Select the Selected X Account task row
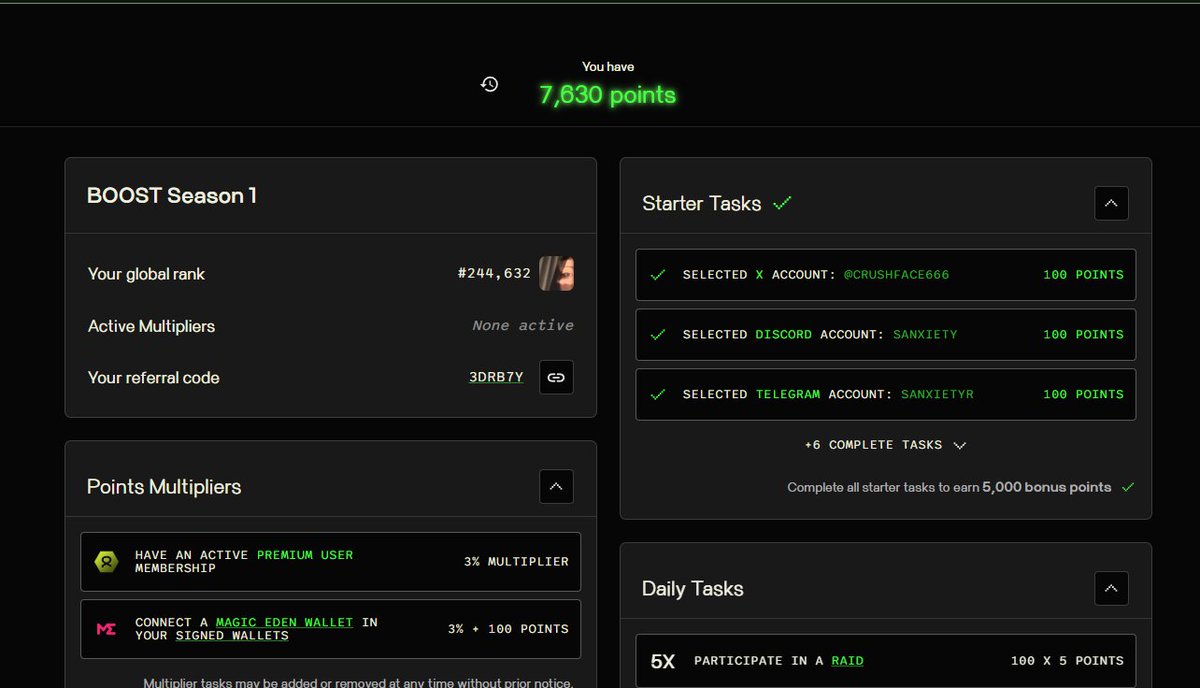Viewport: 1200px width, 688px height. point(886,275)
